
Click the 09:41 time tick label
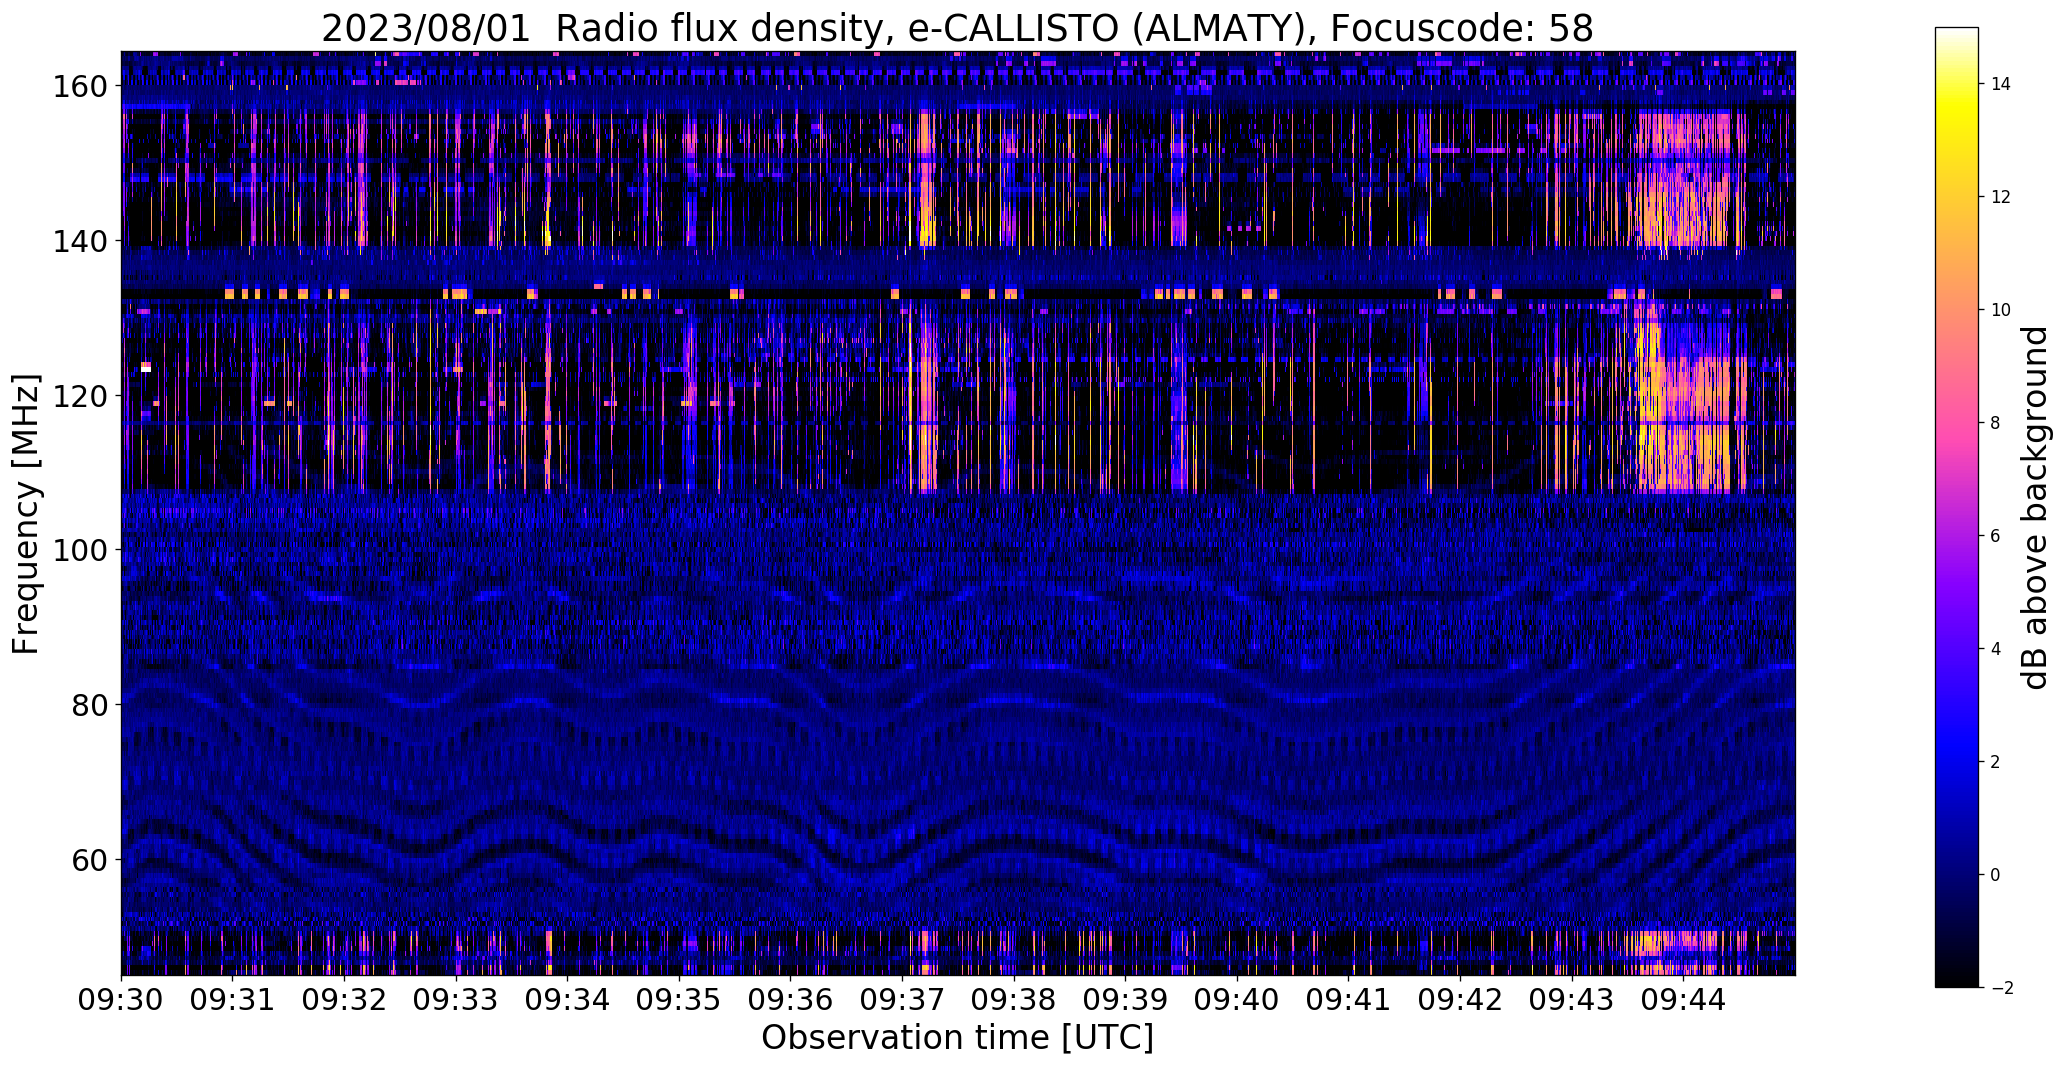(1349, 998)
